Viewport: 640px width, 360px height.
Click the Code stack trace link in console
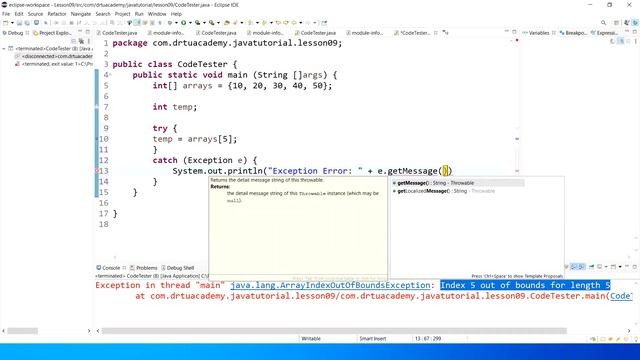pos(620,296)
